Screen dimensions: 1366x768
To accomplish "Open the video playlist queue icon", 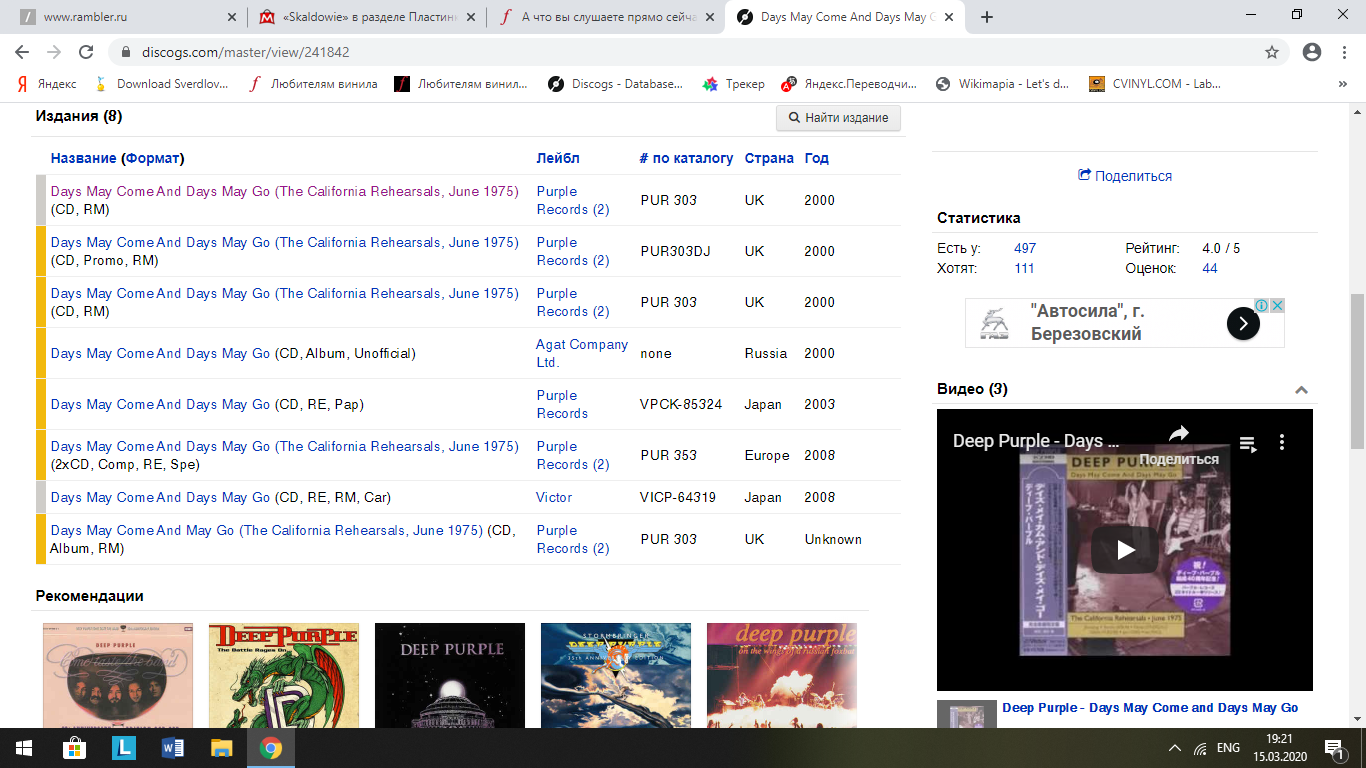I will pyautogui.click(x=1248, y=442).
